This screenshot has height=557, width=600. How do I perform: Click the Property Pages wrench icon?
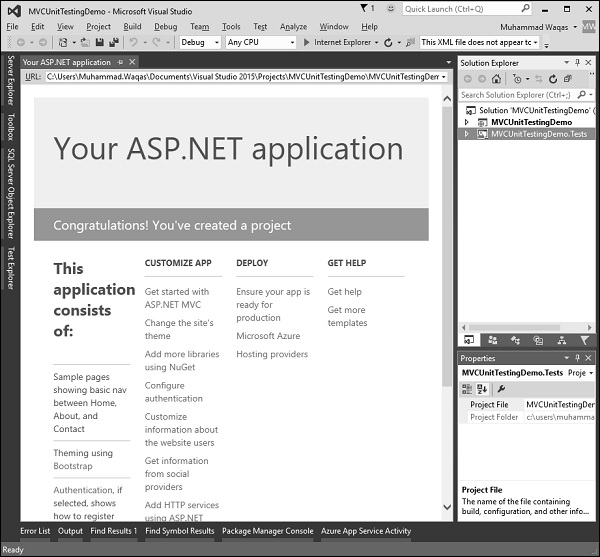point(501,389)
